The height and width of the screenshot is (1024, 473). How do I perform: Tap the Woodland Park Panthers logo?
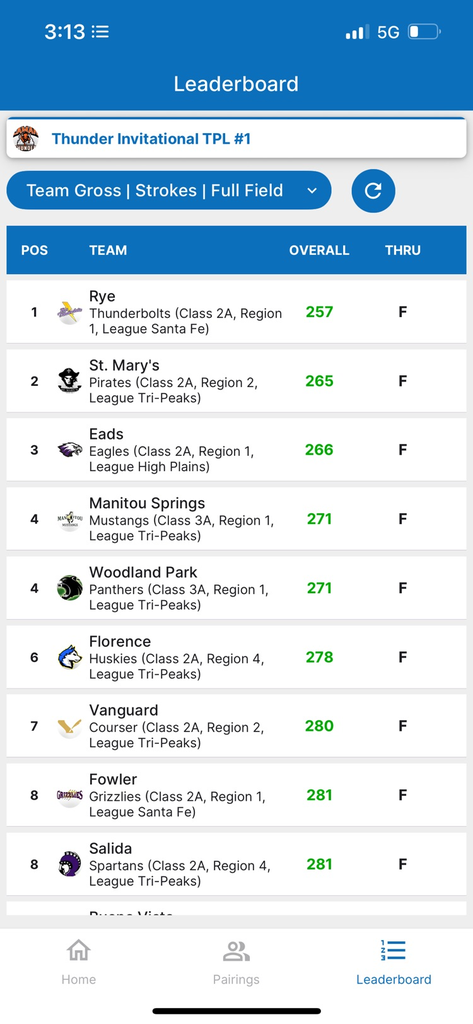pyautogui.click(x=70, y=588)
